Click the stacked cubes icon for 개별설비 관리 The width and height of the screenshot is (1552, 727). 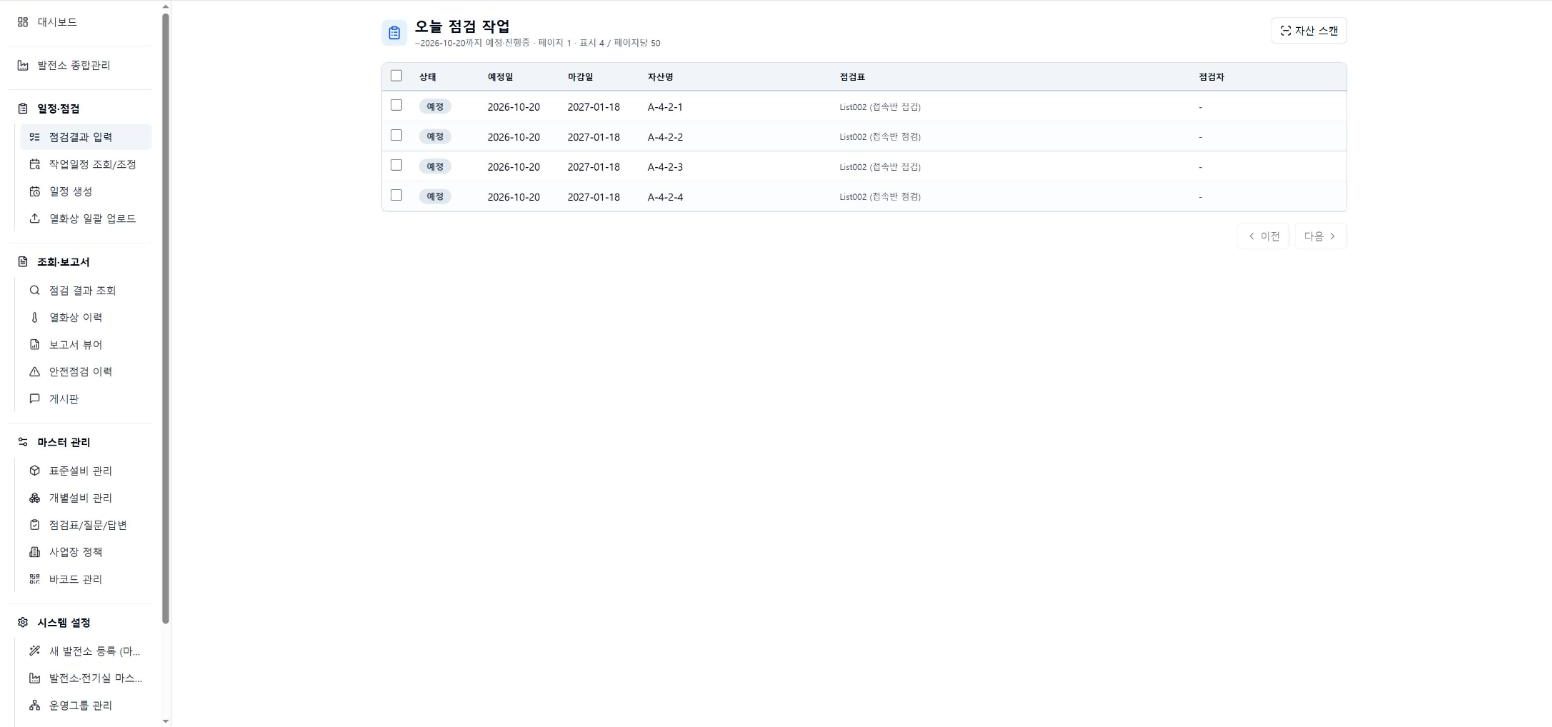[35, 498]
